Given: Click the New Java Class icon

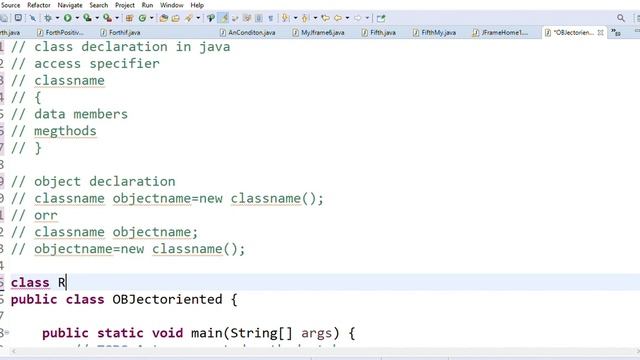Looking at the screenshot, I should [x=142, y=18].
